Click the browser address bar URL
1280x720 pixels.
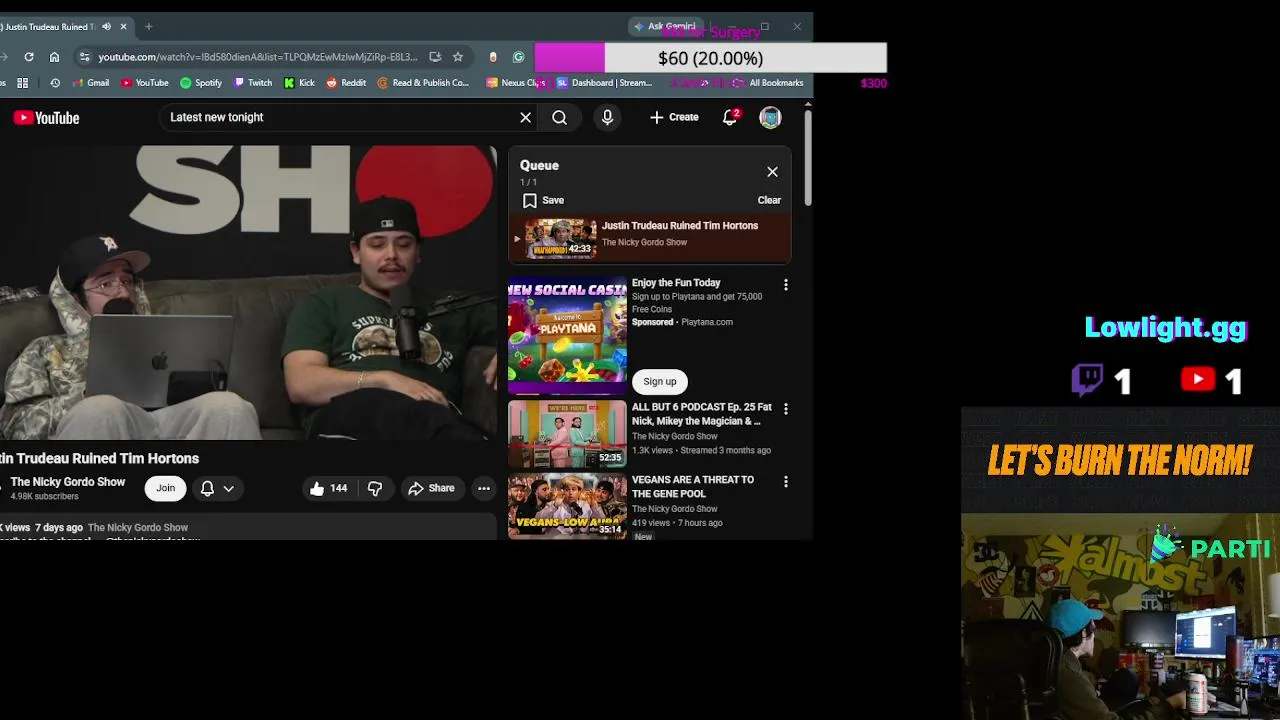(258, 57)
